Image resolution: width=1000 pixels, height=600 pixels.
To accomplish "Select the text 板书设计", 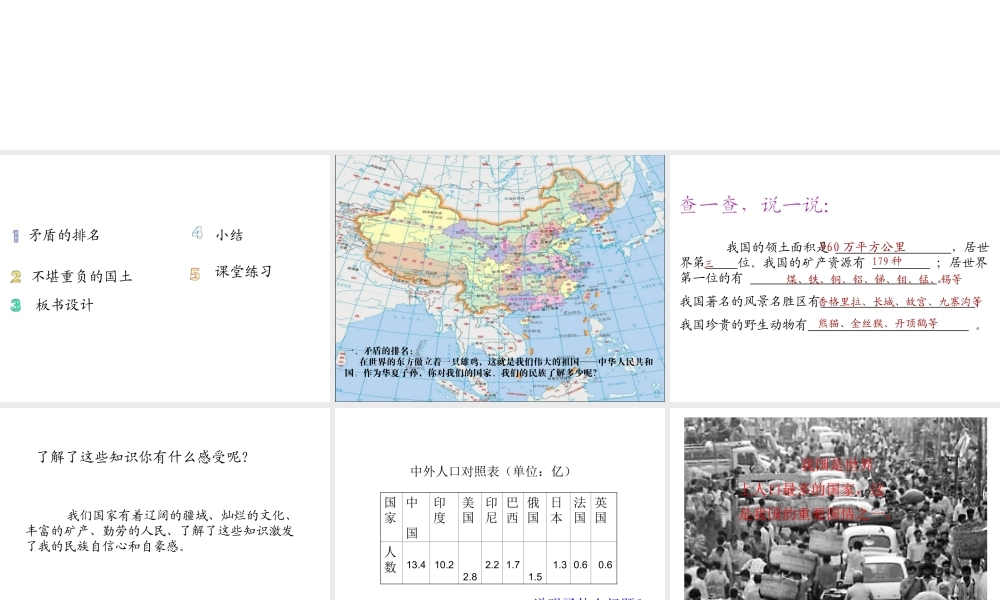I will pos(65,305).
